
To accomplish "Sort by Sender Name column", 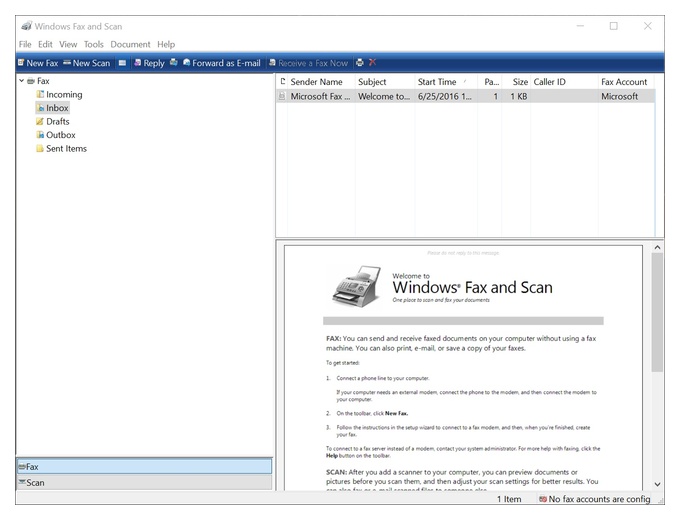I will (321, 82).
